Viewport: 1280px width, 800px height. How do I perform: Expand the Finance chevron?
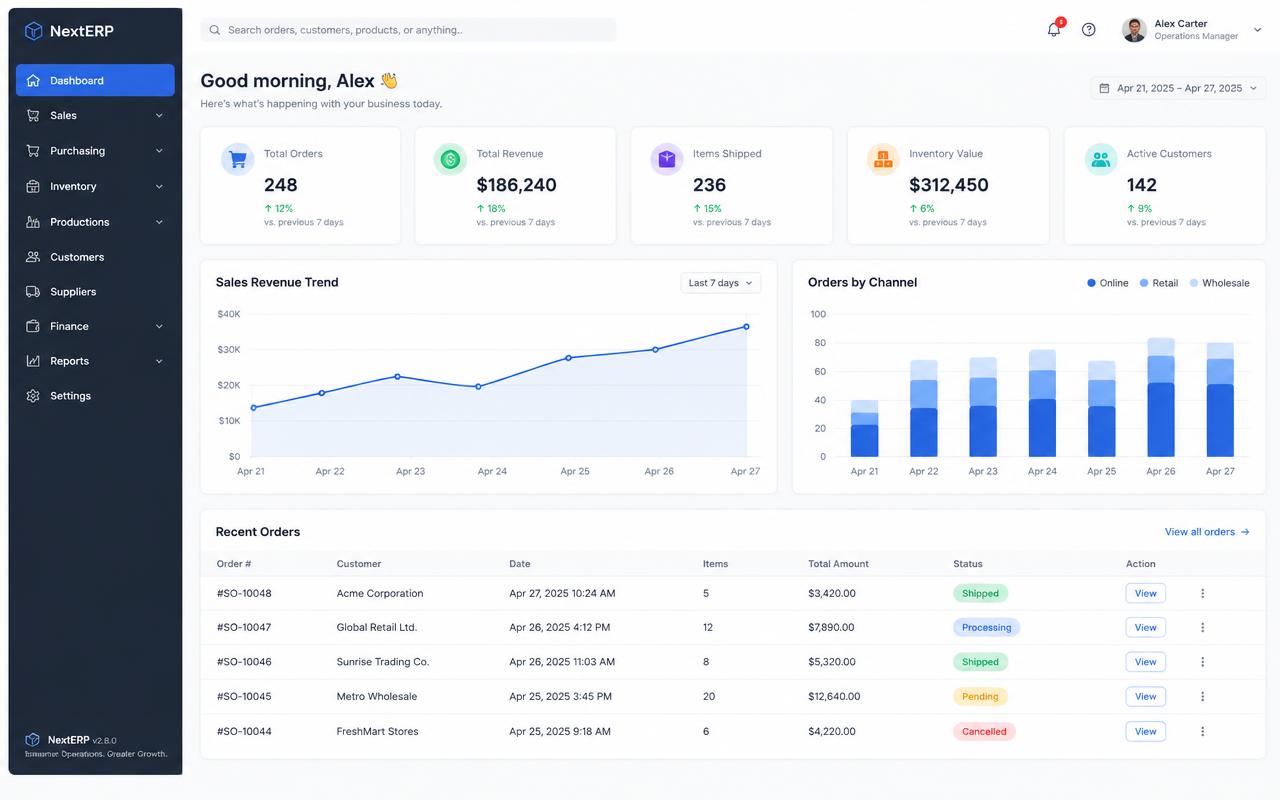(x=159, y=326)
